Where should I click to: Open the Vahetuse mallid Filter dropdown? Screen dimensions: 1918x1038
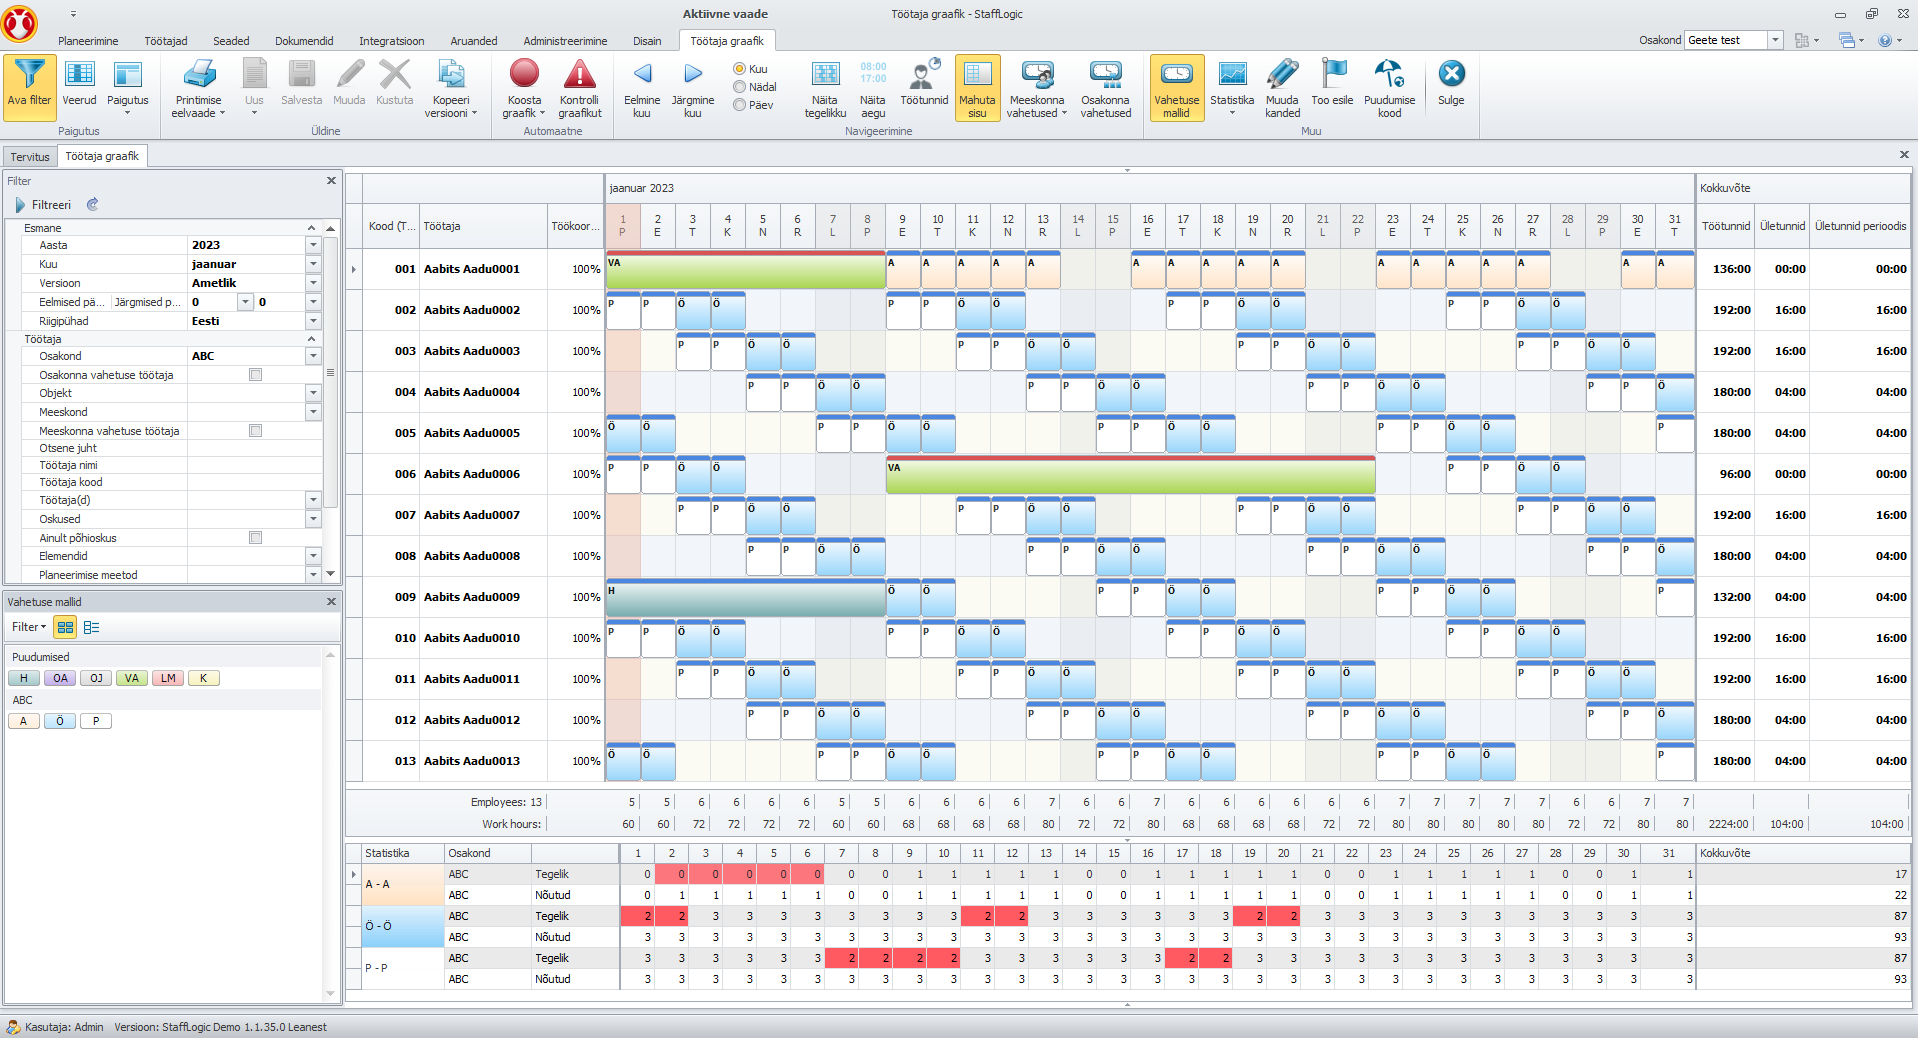(x=29, y=627)
